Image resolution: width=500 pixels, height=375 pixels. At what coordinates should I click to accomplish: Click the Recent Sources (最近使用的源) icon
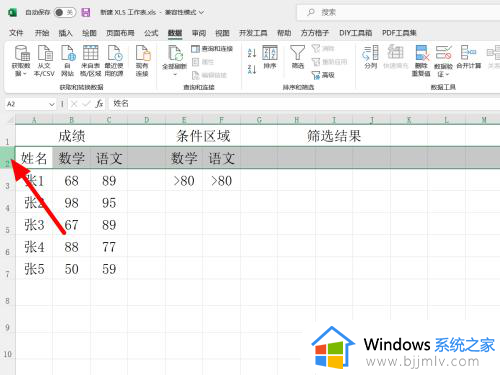point(114,53)
